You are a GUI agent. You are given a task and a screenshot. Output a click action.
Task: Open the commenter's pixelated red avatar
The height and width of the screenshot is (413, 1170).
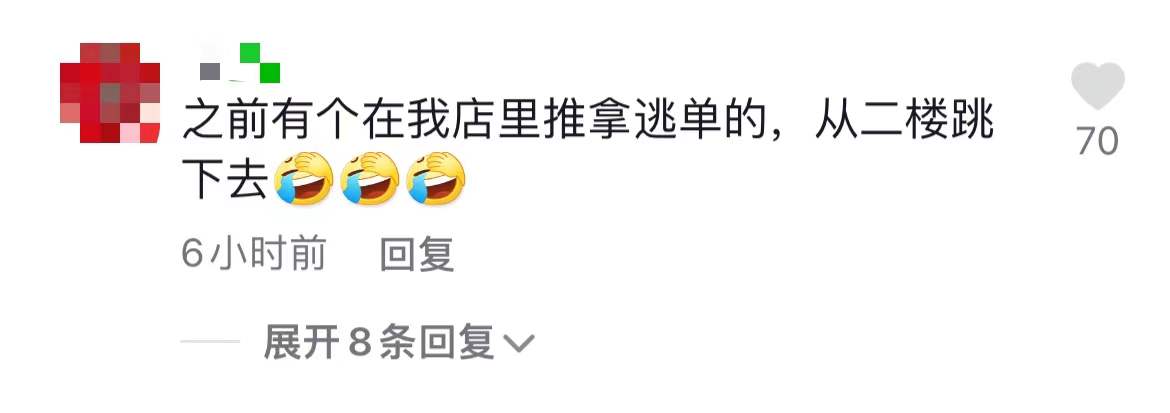[110, 93]
